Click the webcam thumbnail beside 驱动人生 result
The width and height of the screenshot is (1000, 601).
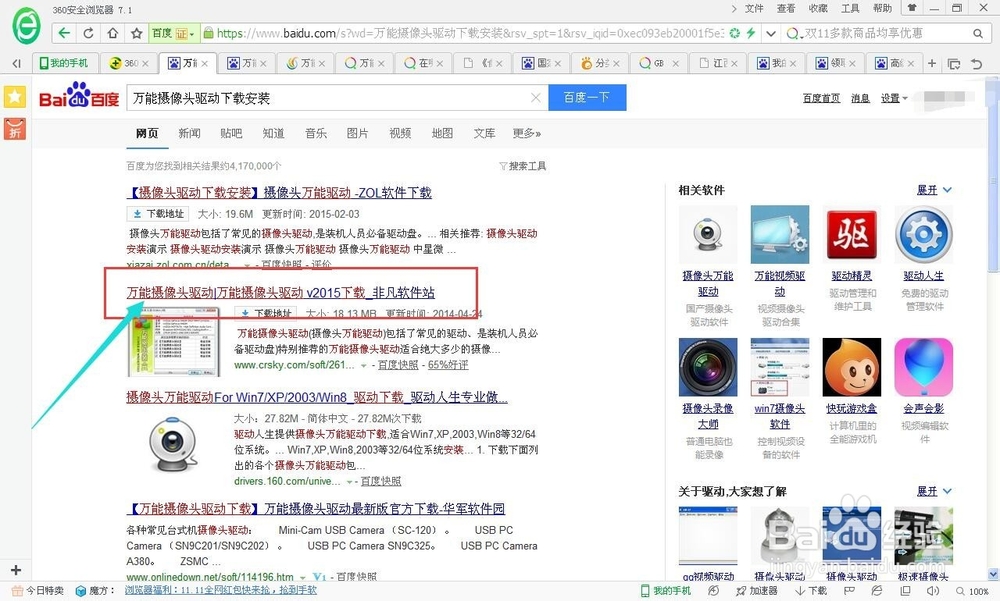173,443
